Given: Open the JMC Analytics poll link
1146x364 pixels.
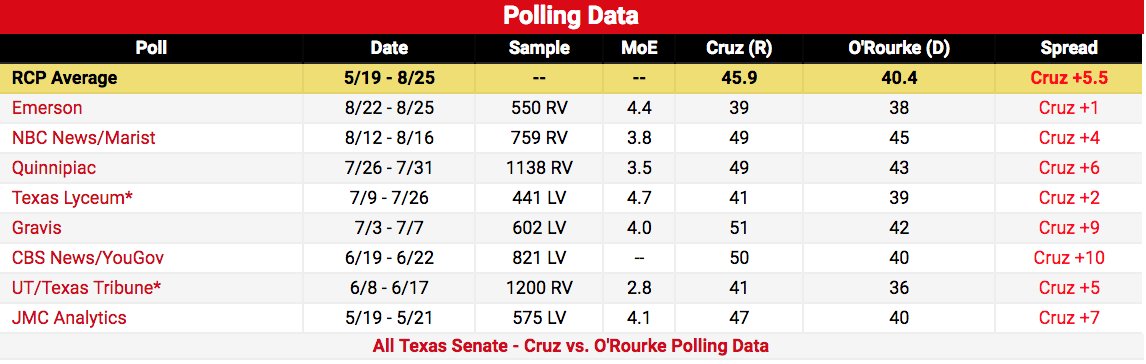Looking at the screenshot, I should [x=69, y=318].
